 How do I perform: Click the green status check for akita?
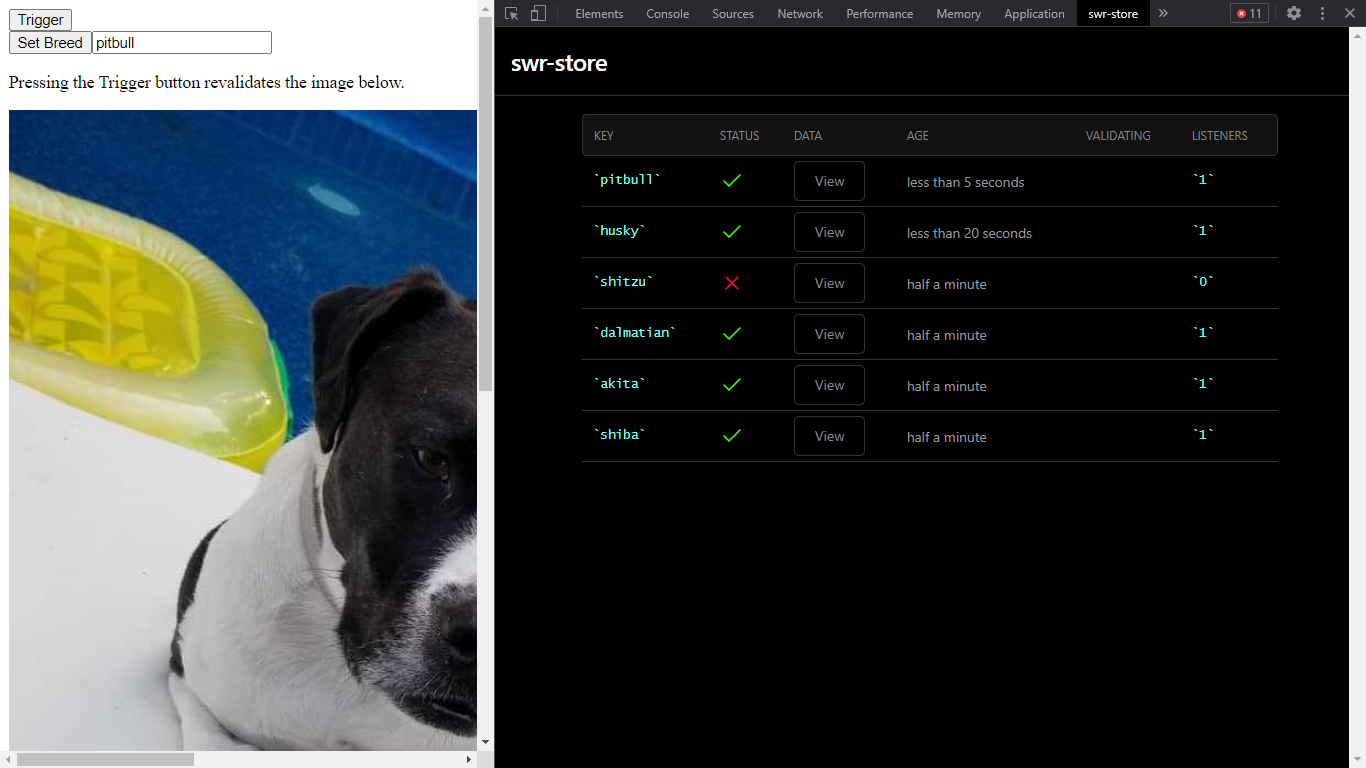731,384
